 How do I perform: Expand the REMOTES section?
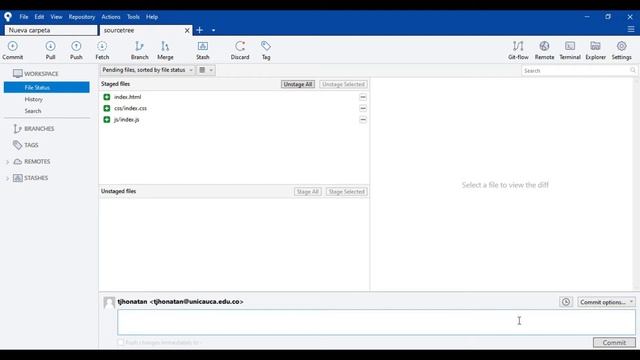[x=7, y=162]
